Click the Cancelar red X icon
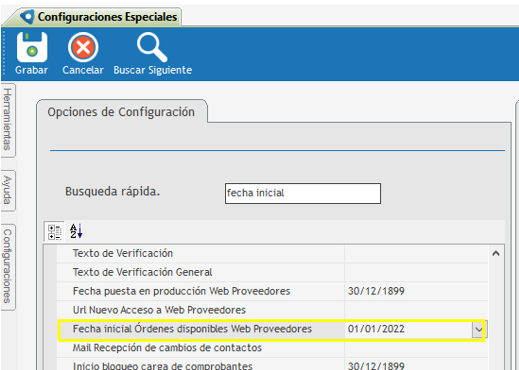 [83, 47]
